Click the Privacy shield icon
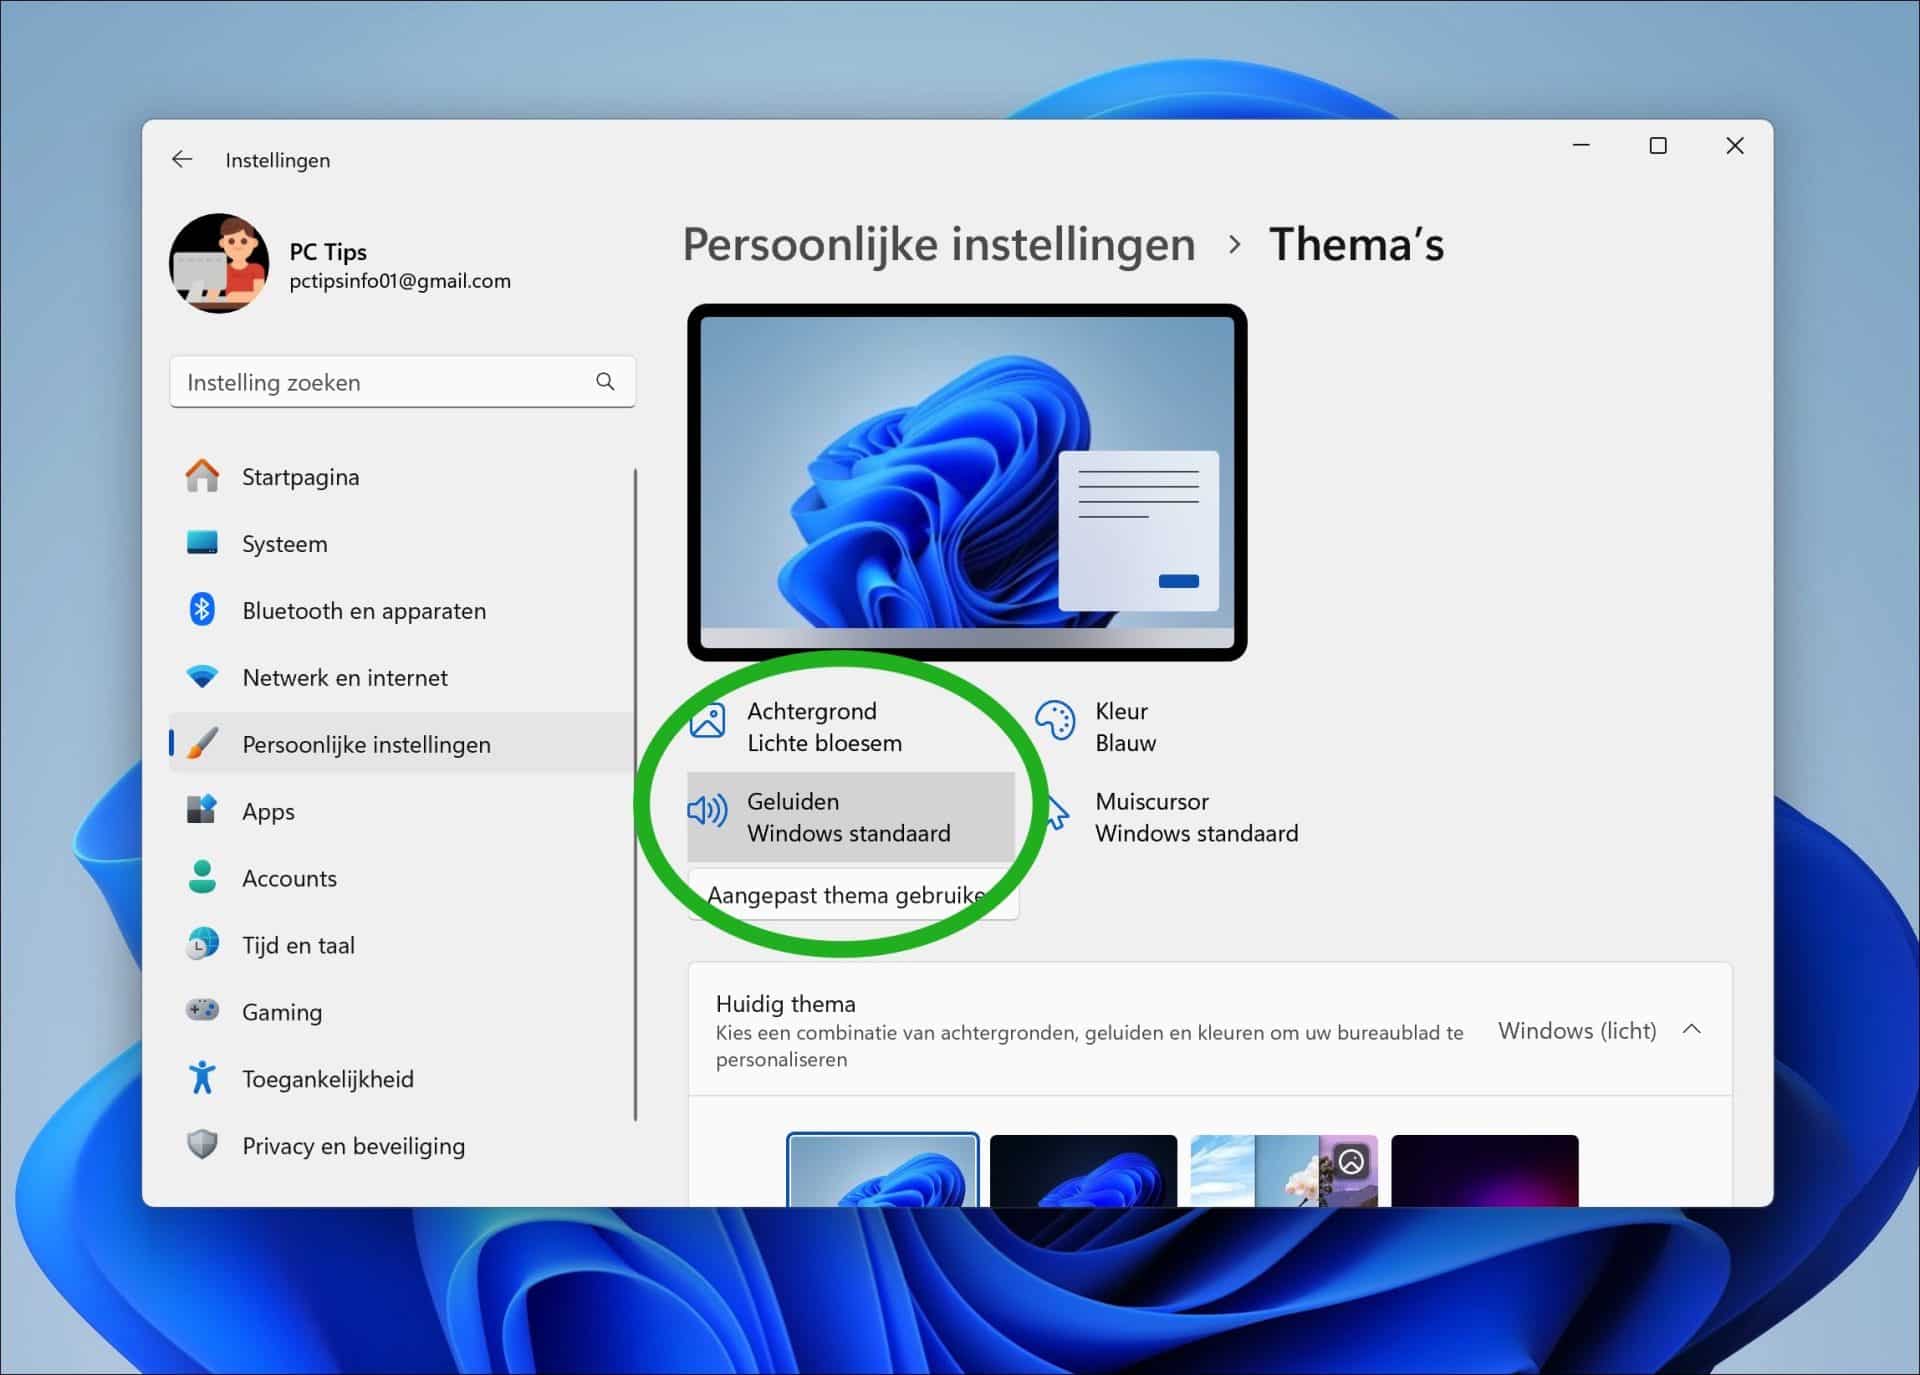Image resolution: width=1920 pixels, height=1375 pixels. tap(202, 1144)
